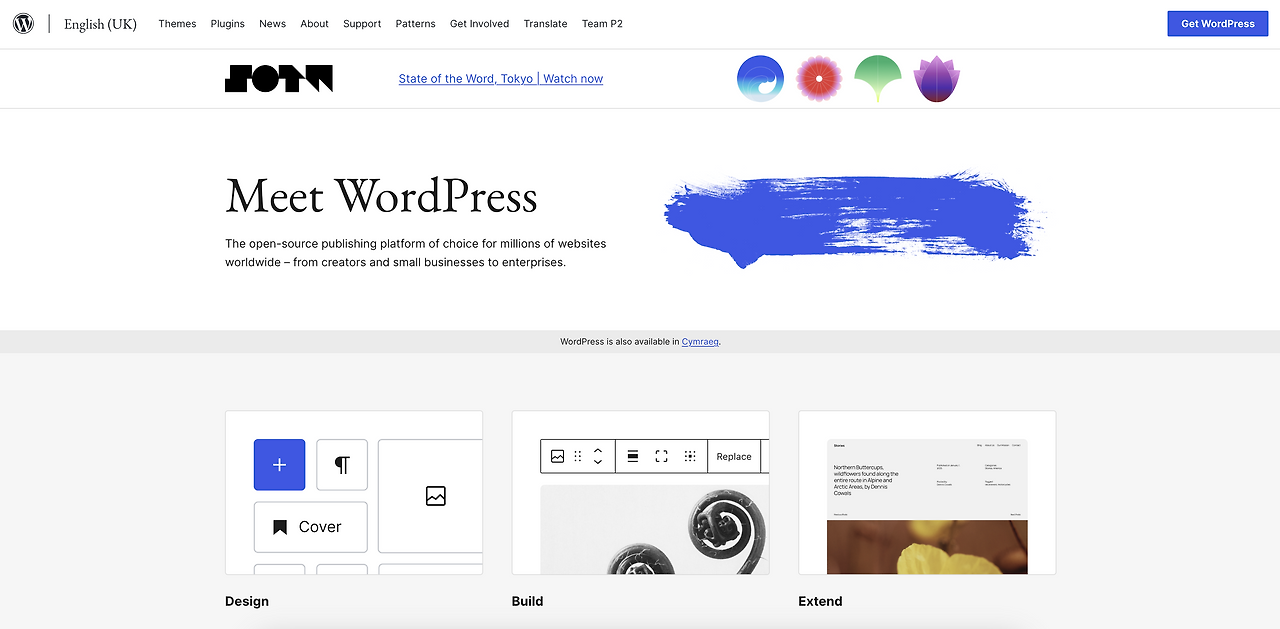Viewport: 1280px width, 629px height.
Task: Open the Translate menu item
Action: (x=545, y=24)
